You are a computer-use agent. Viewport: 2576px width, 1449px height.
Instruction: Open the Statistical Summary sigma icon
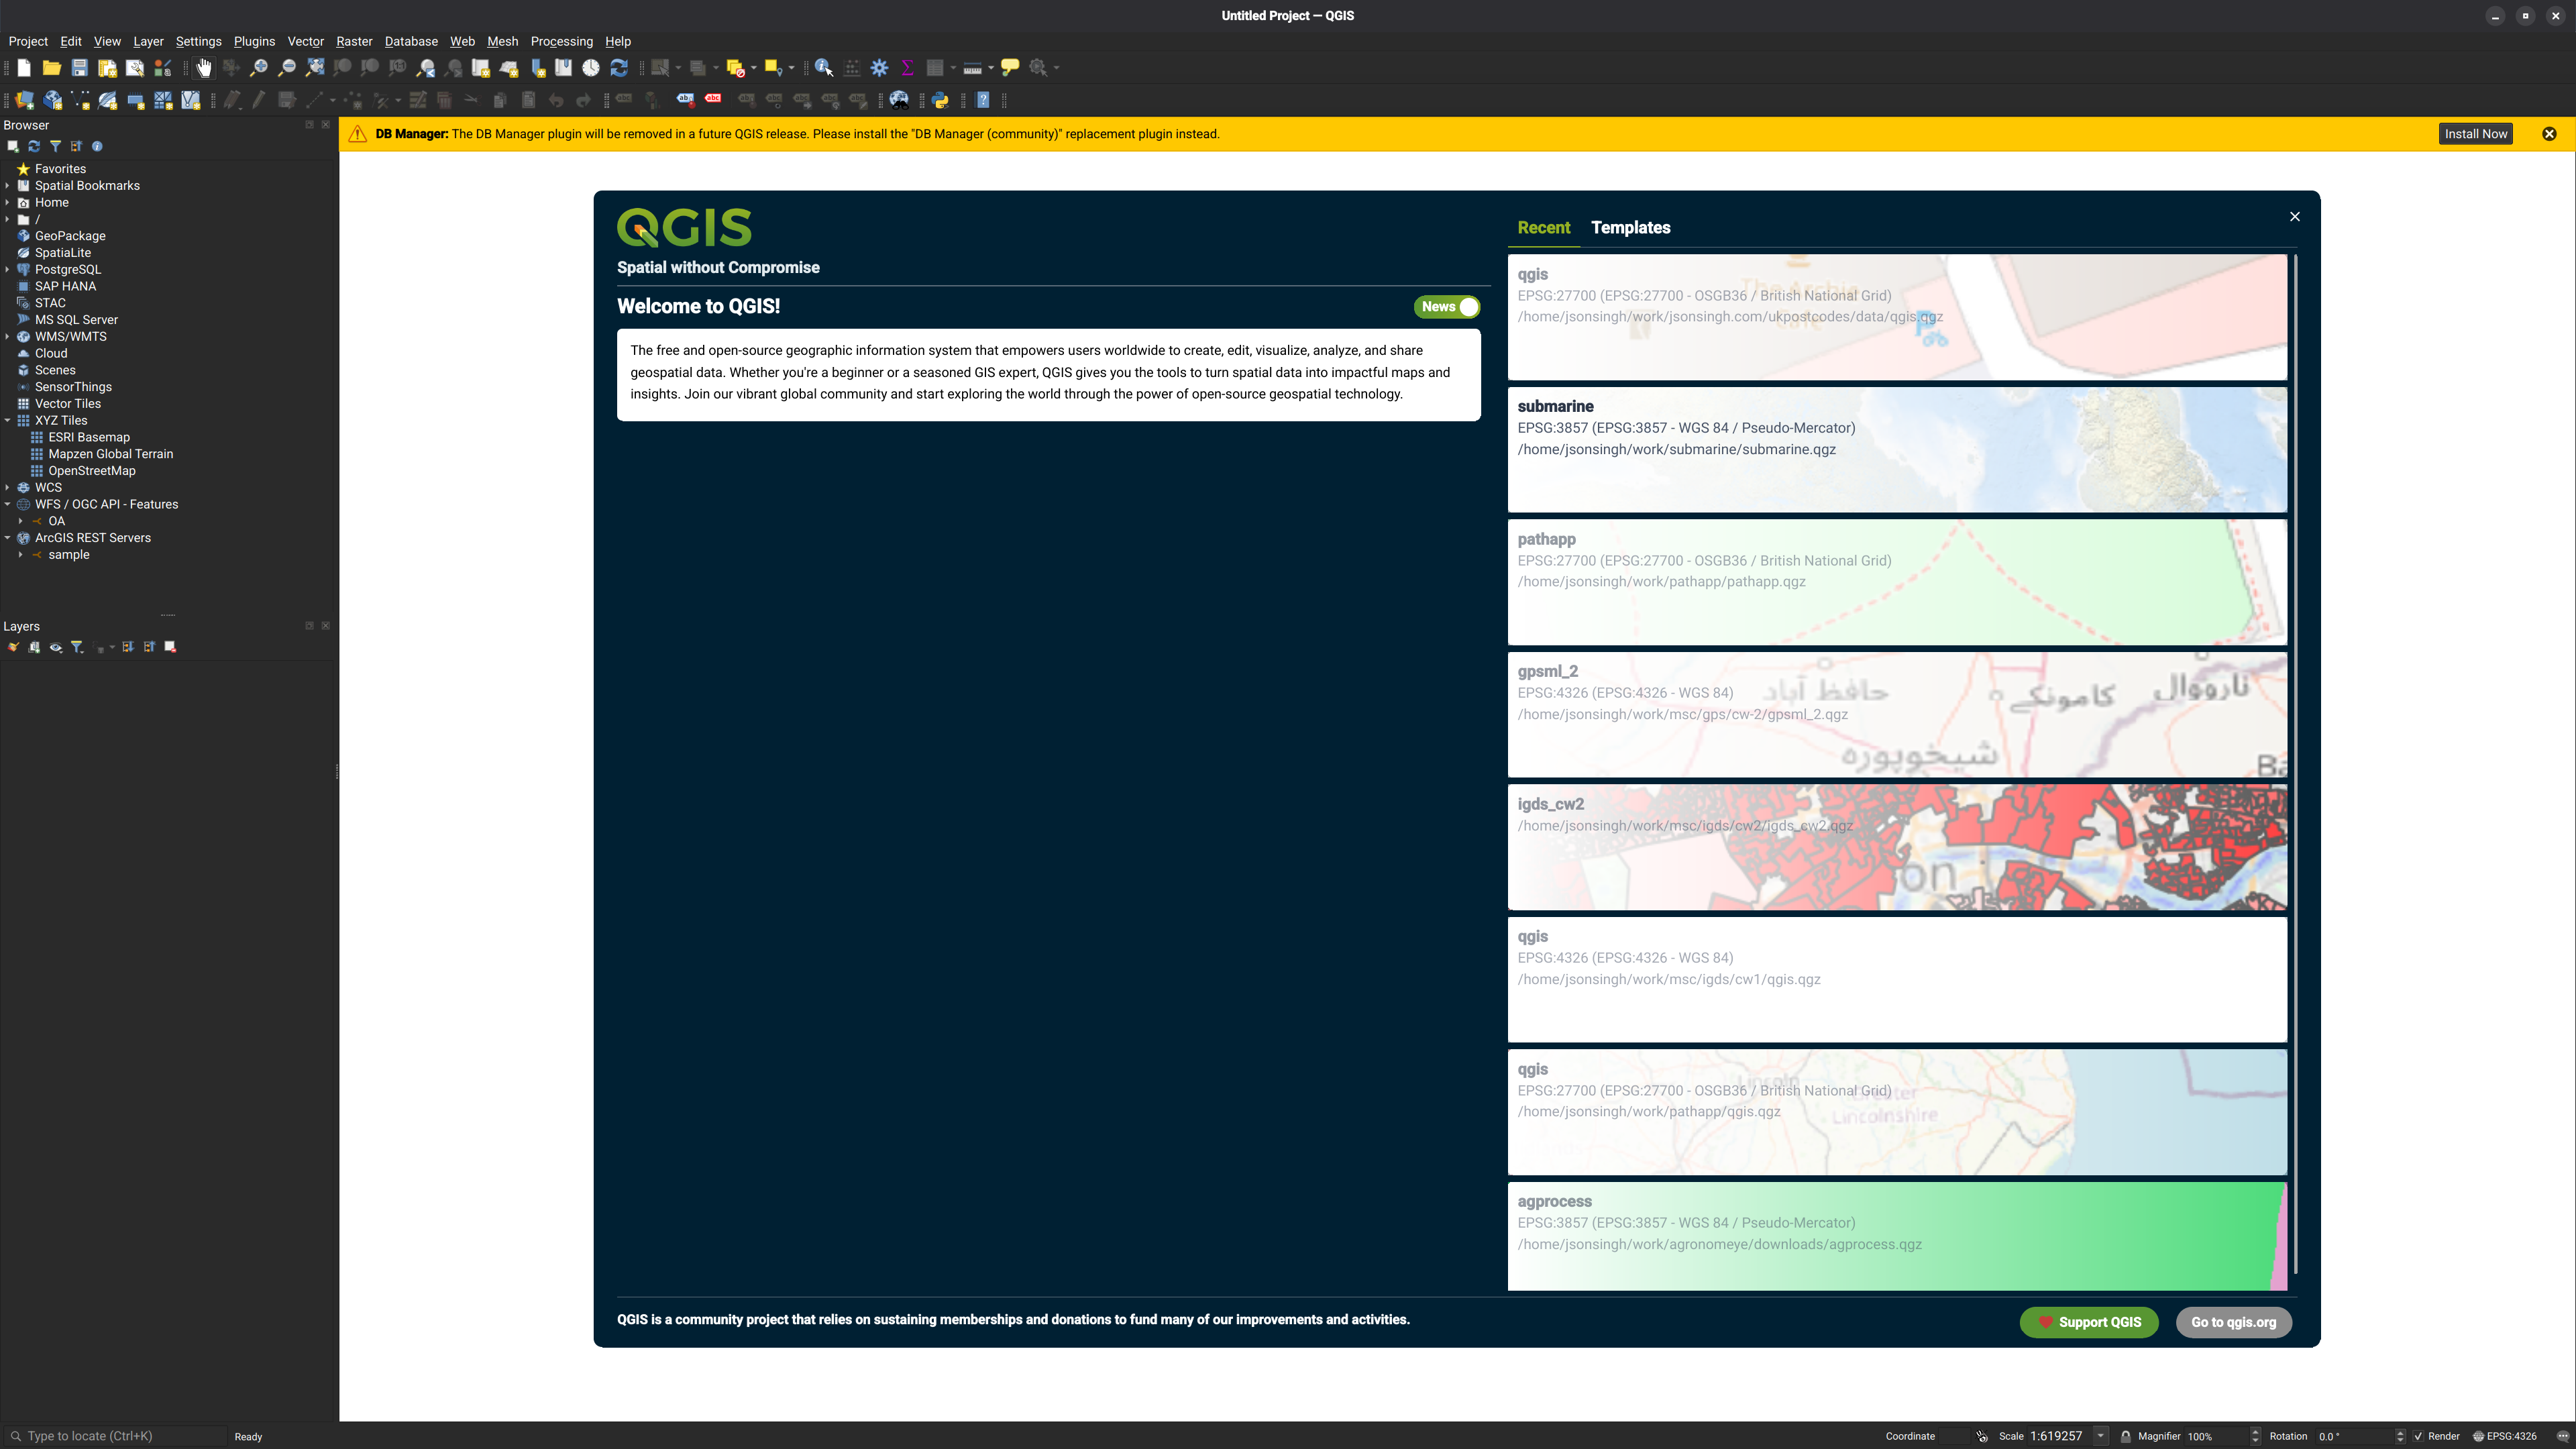(x=908, y=68)
